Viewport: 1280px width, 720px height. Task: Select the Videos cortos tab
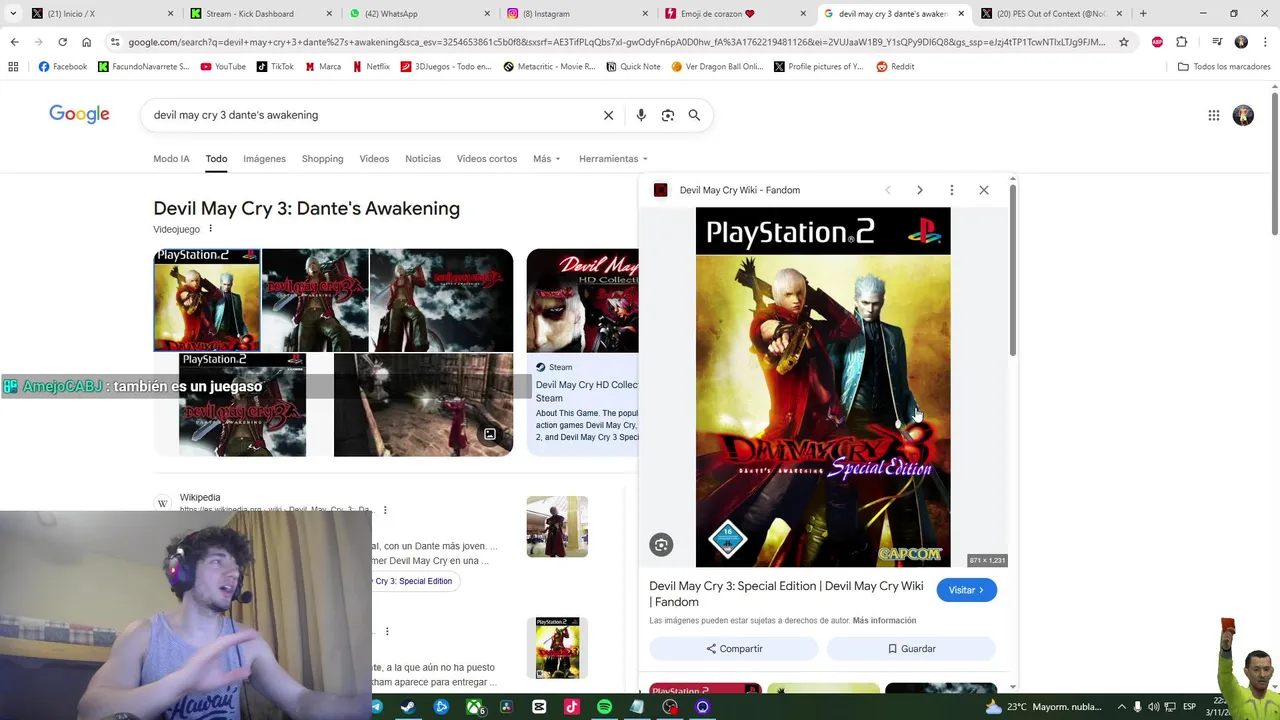coord(487,159)
